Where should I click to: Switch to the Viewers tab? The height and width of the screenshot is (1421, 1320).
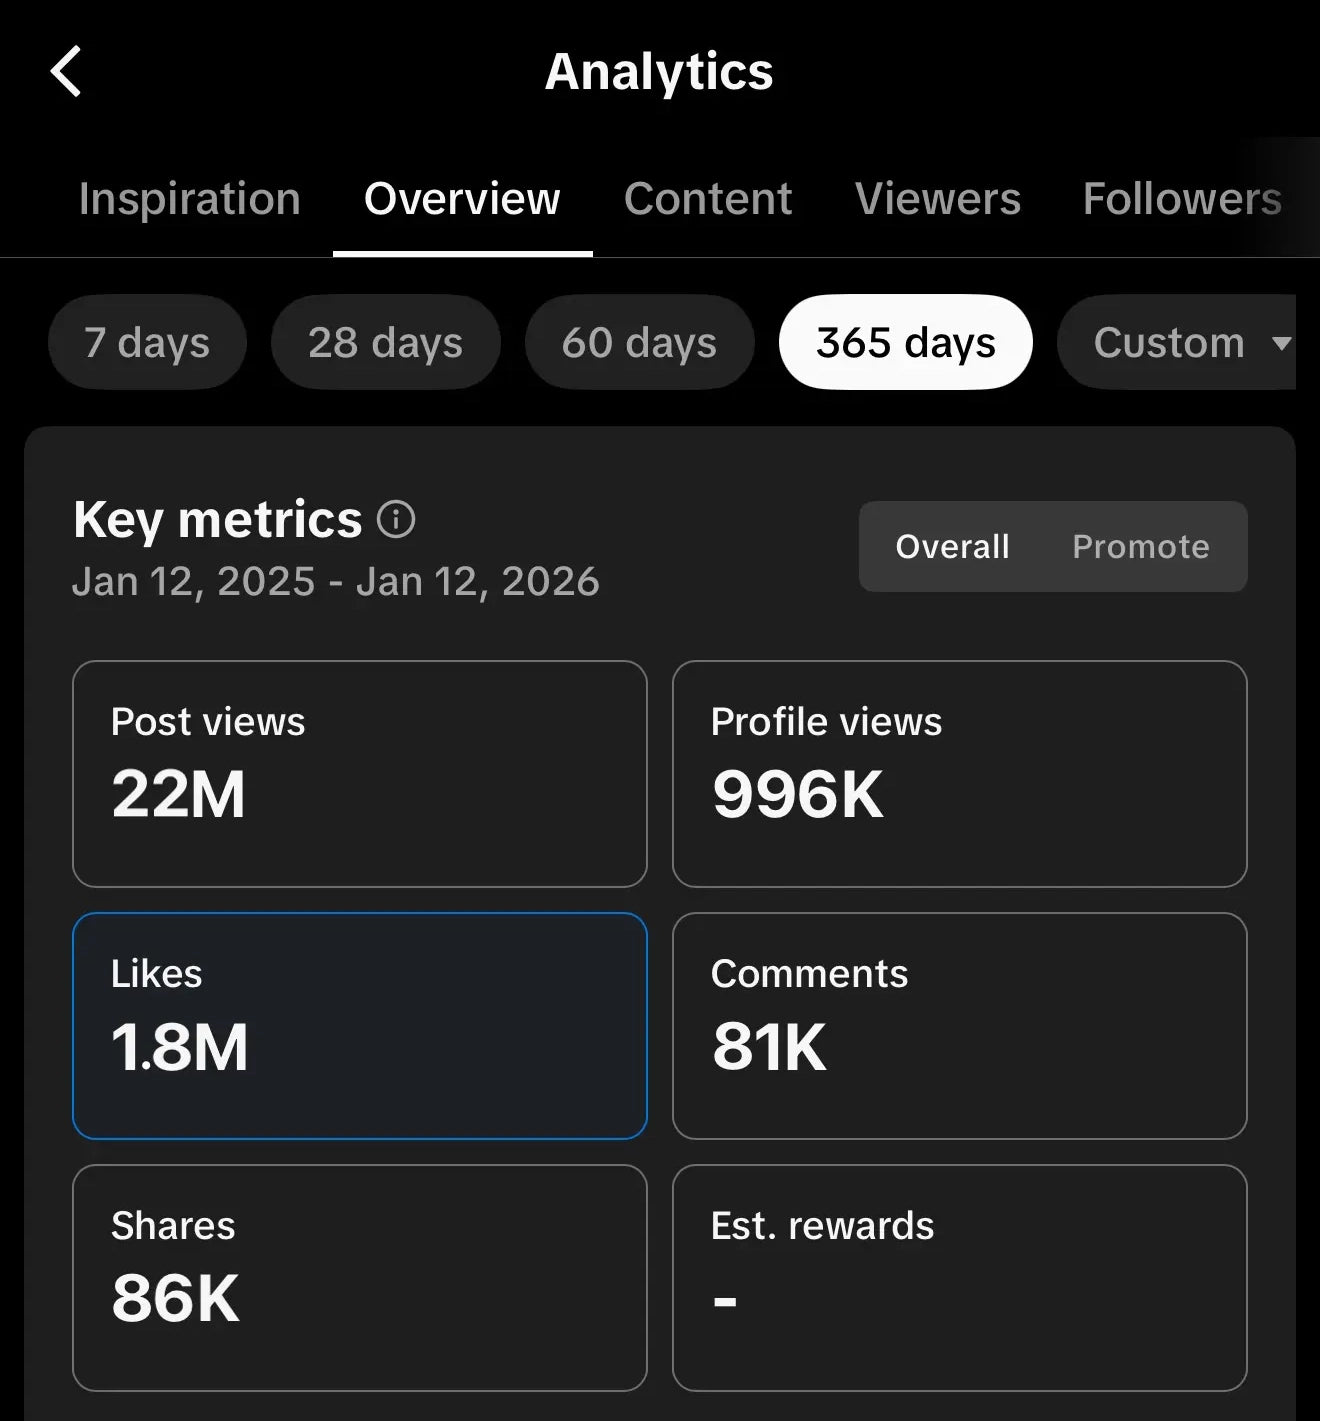tap(936, 199)
